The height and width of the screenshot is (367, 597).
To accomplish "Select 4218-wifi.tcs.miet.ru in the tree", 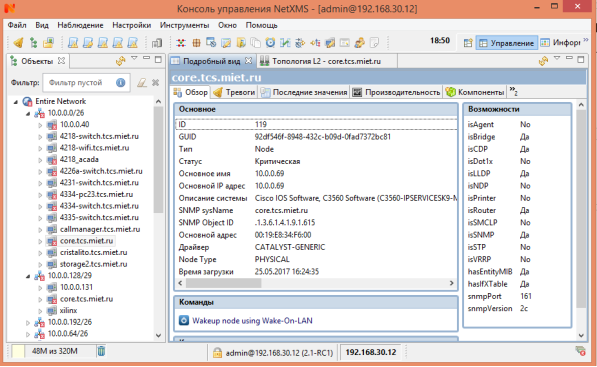I will 94,148.
